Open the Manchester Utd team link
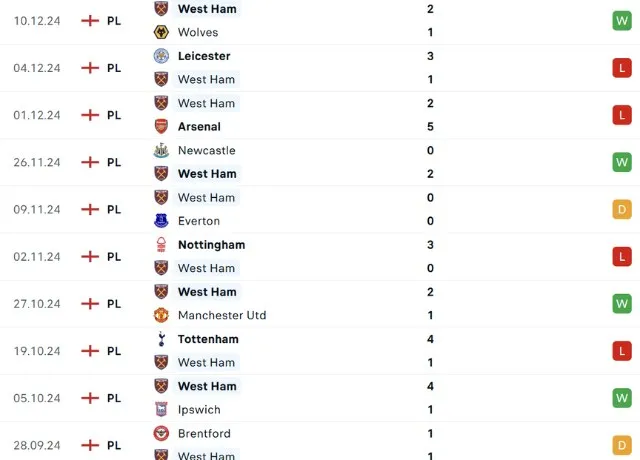 [222, 315]
